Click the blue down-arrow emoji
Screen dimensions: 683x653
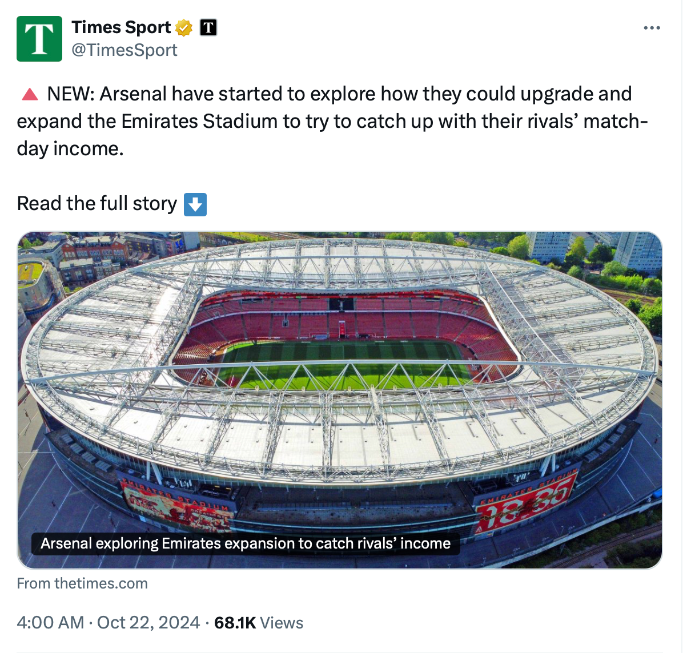[x=196, y=204]
